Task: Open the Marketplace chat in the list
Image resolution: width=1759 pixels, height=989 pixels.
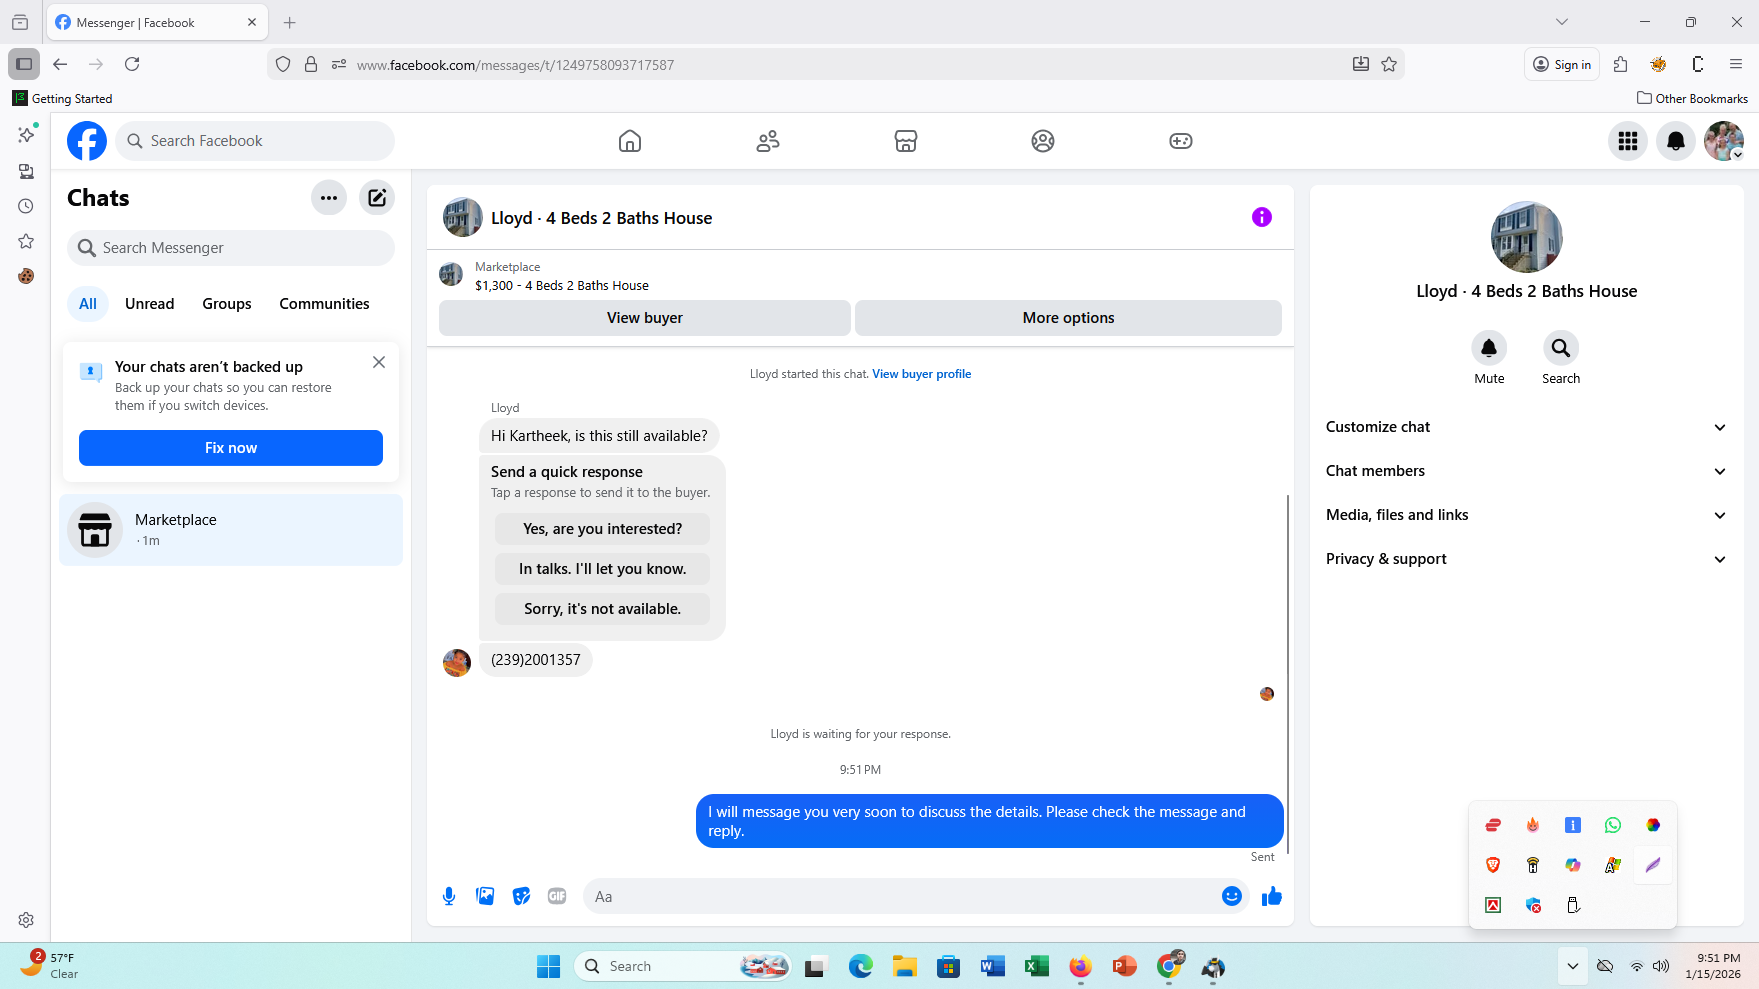Action: pos(231,530)
